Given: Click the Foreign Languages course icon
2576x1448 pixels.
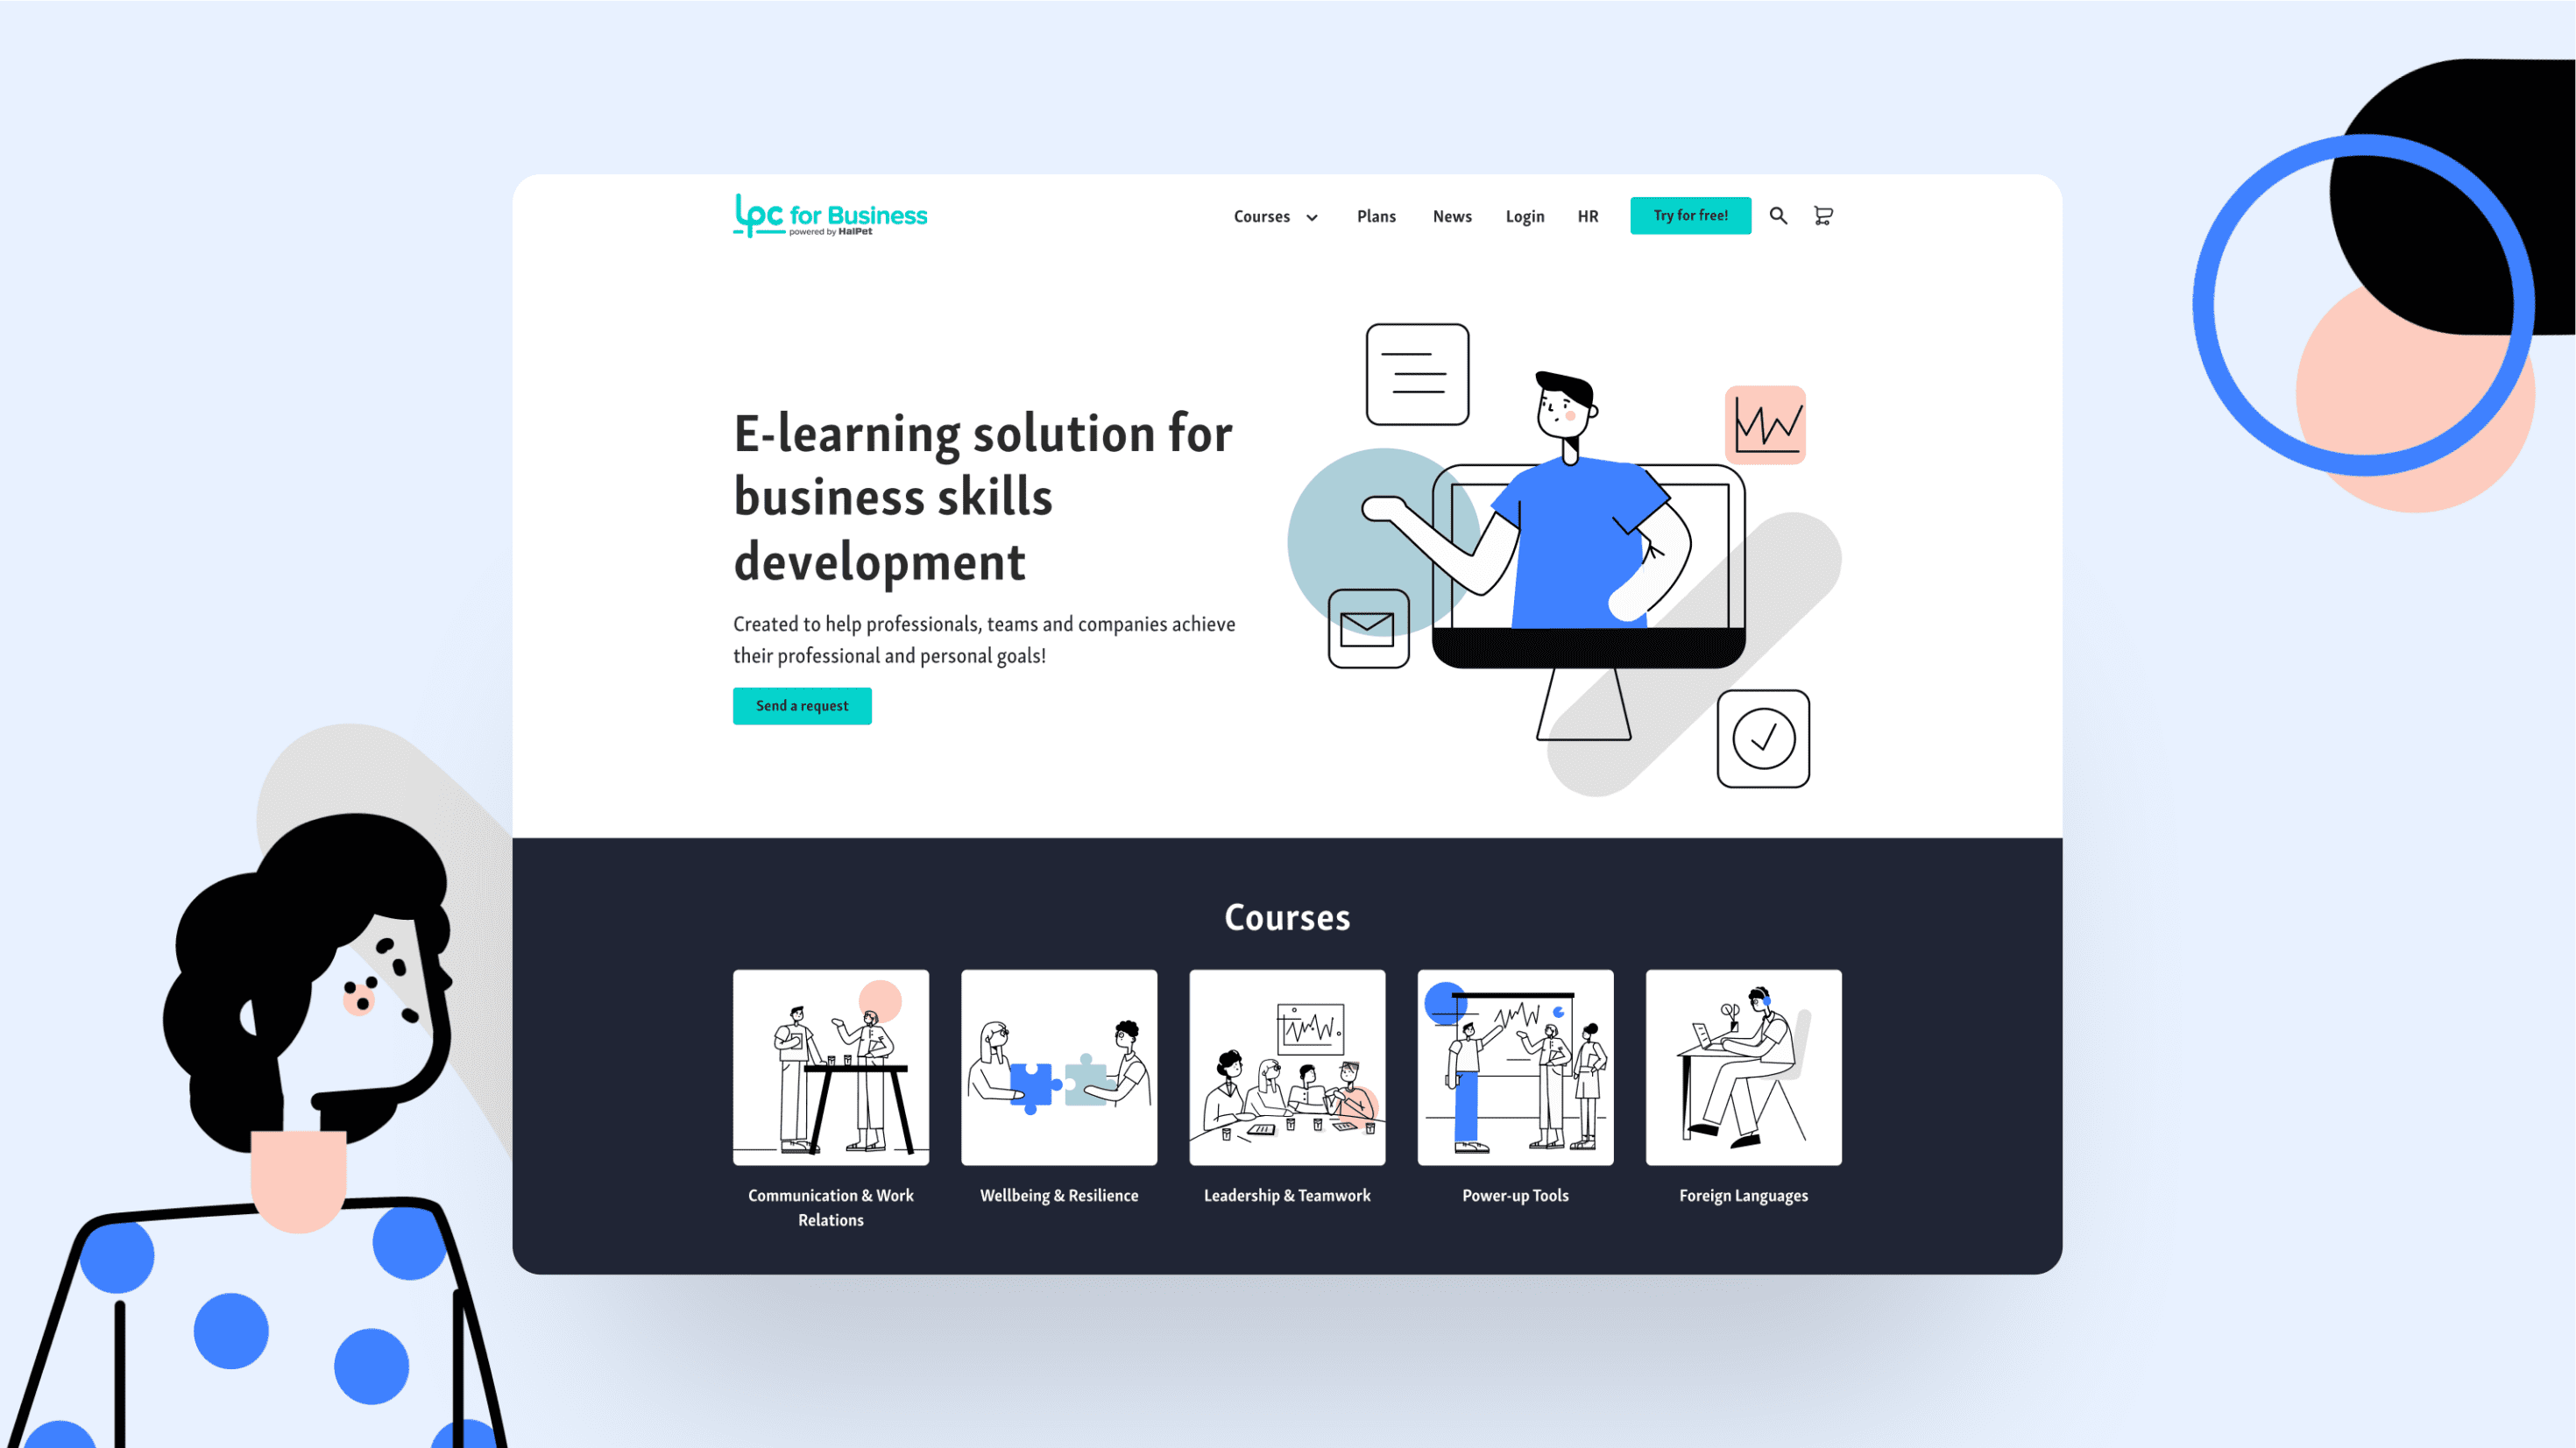Looking at the screenshot, I should pyautogui.click(x=1743, y=1068).
